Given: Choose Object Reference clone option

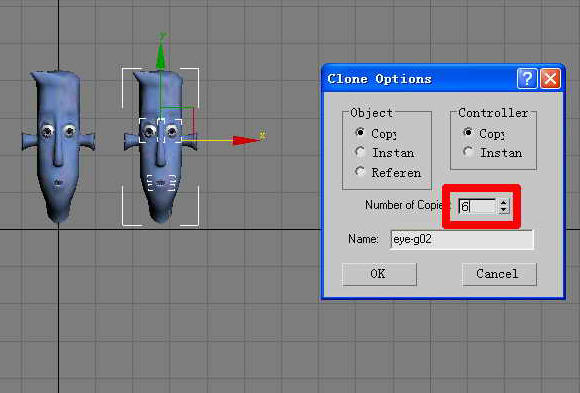Looking at the screenshot, I should 360,172.
